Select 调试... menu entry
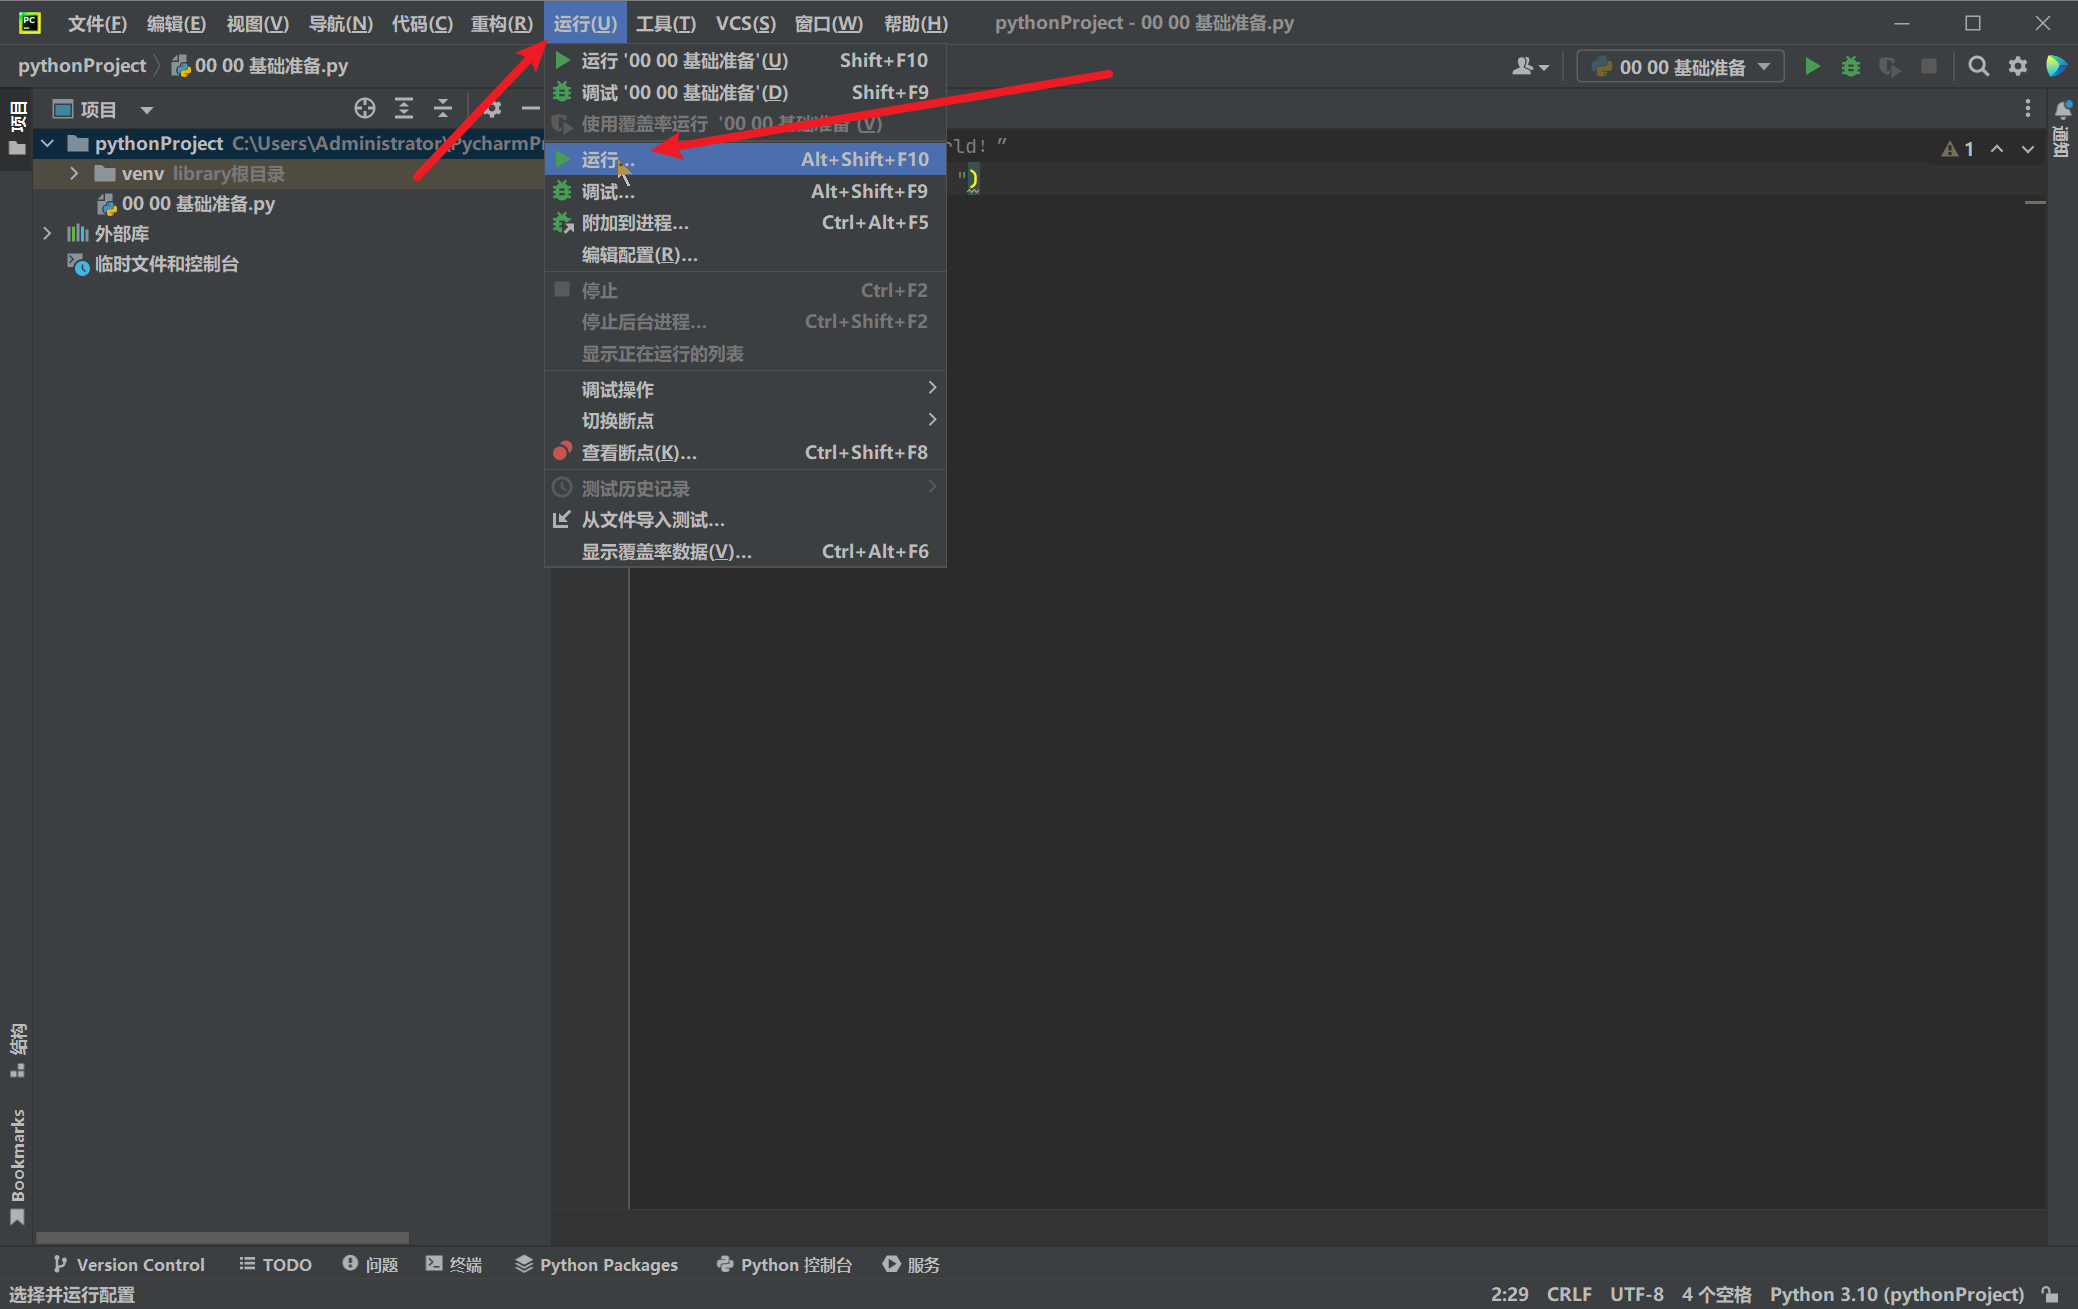This screenshot has height=1309, width=2078. point(745,191)
